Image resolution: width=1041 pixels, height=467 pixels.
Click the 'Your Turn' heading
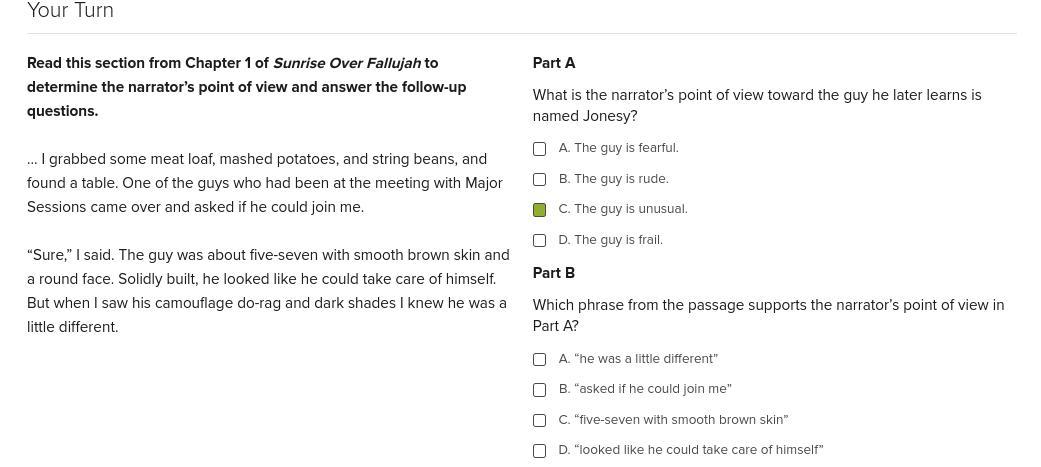click(70, 11)
